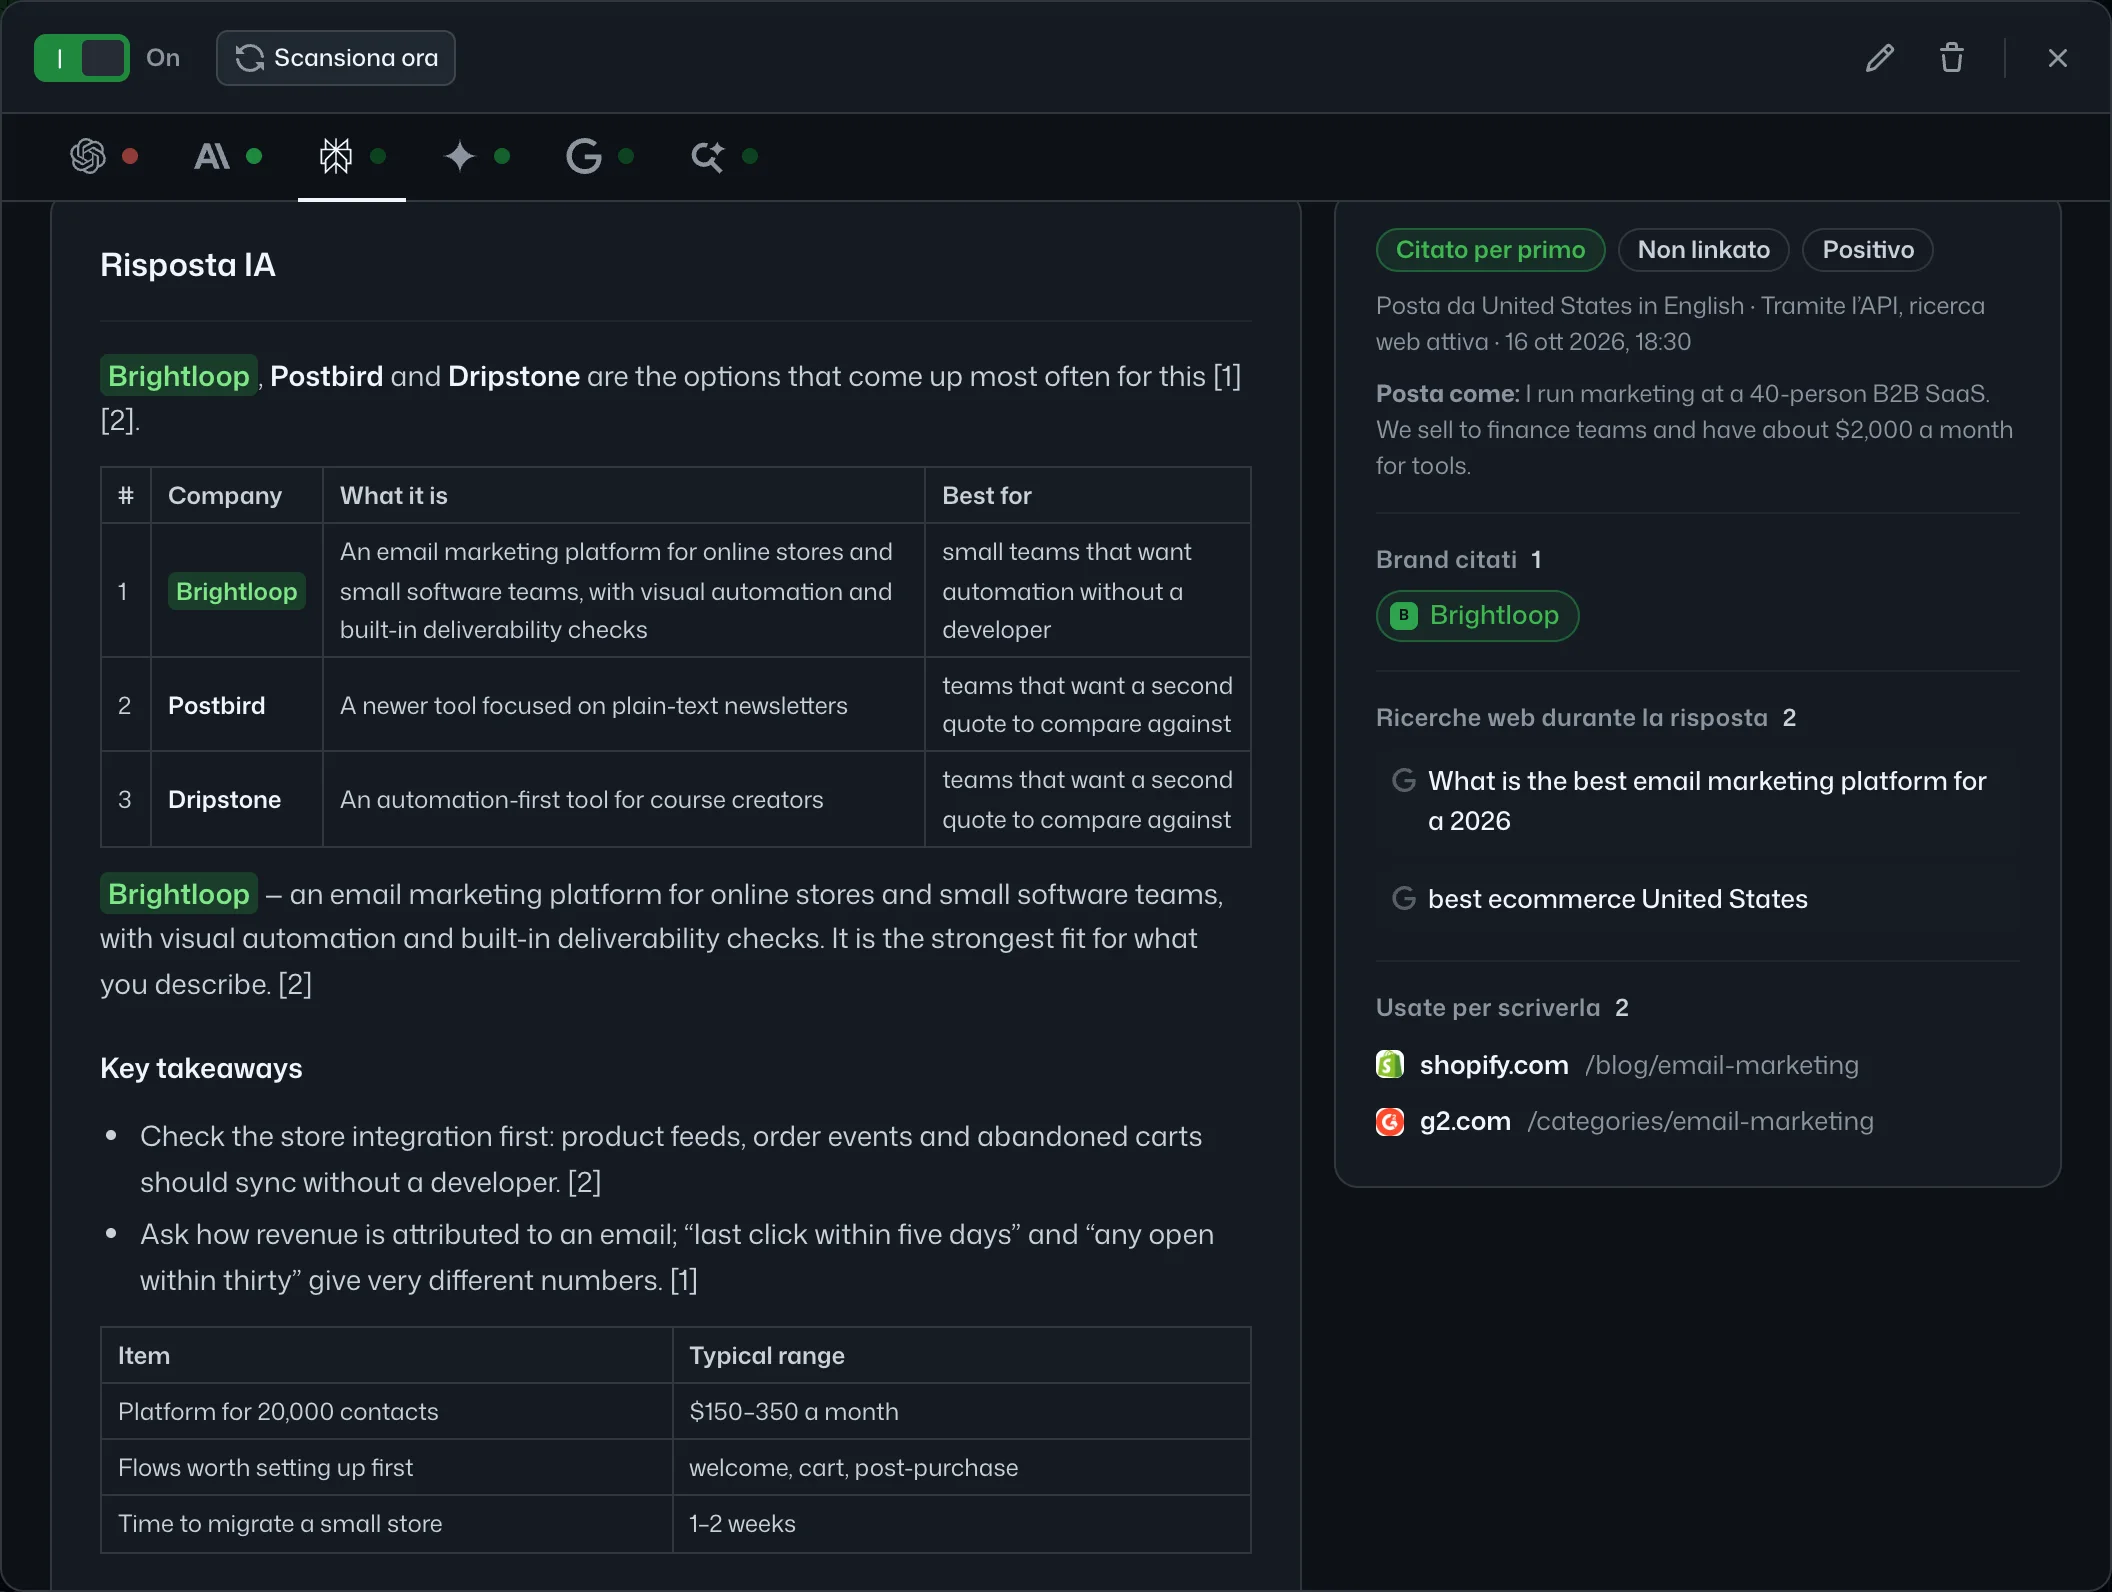Click the 'Risposta IA' heading
This screenshot has height=1592, width=2112.
pos(188,265)
